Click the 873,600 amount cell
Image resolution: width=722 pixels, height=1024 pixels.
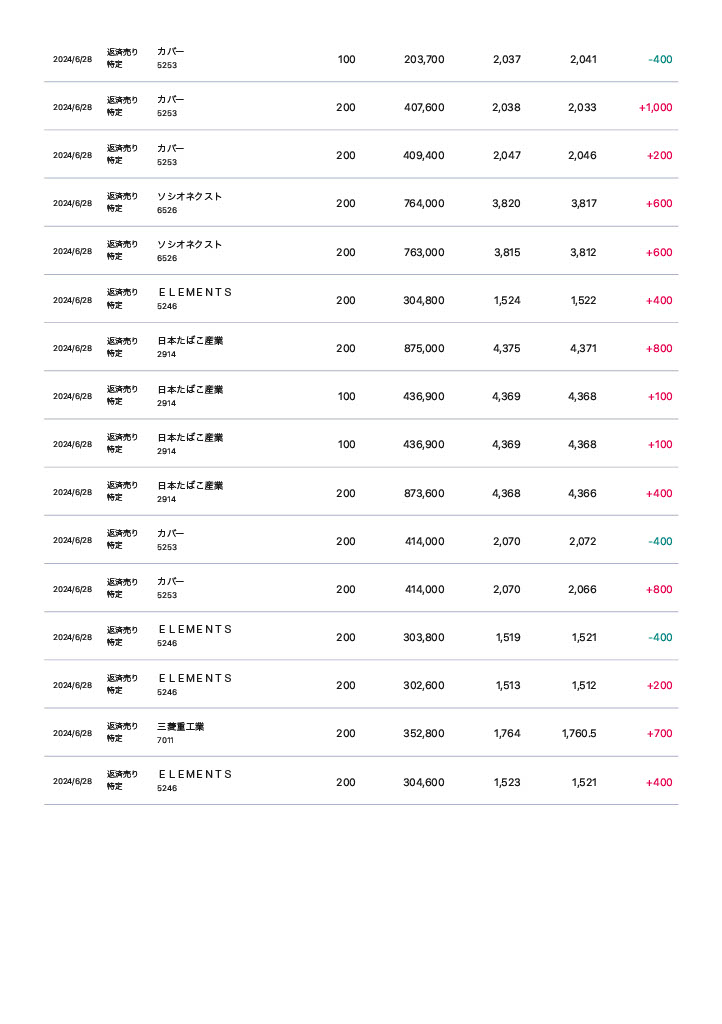(x=424, y=493)
